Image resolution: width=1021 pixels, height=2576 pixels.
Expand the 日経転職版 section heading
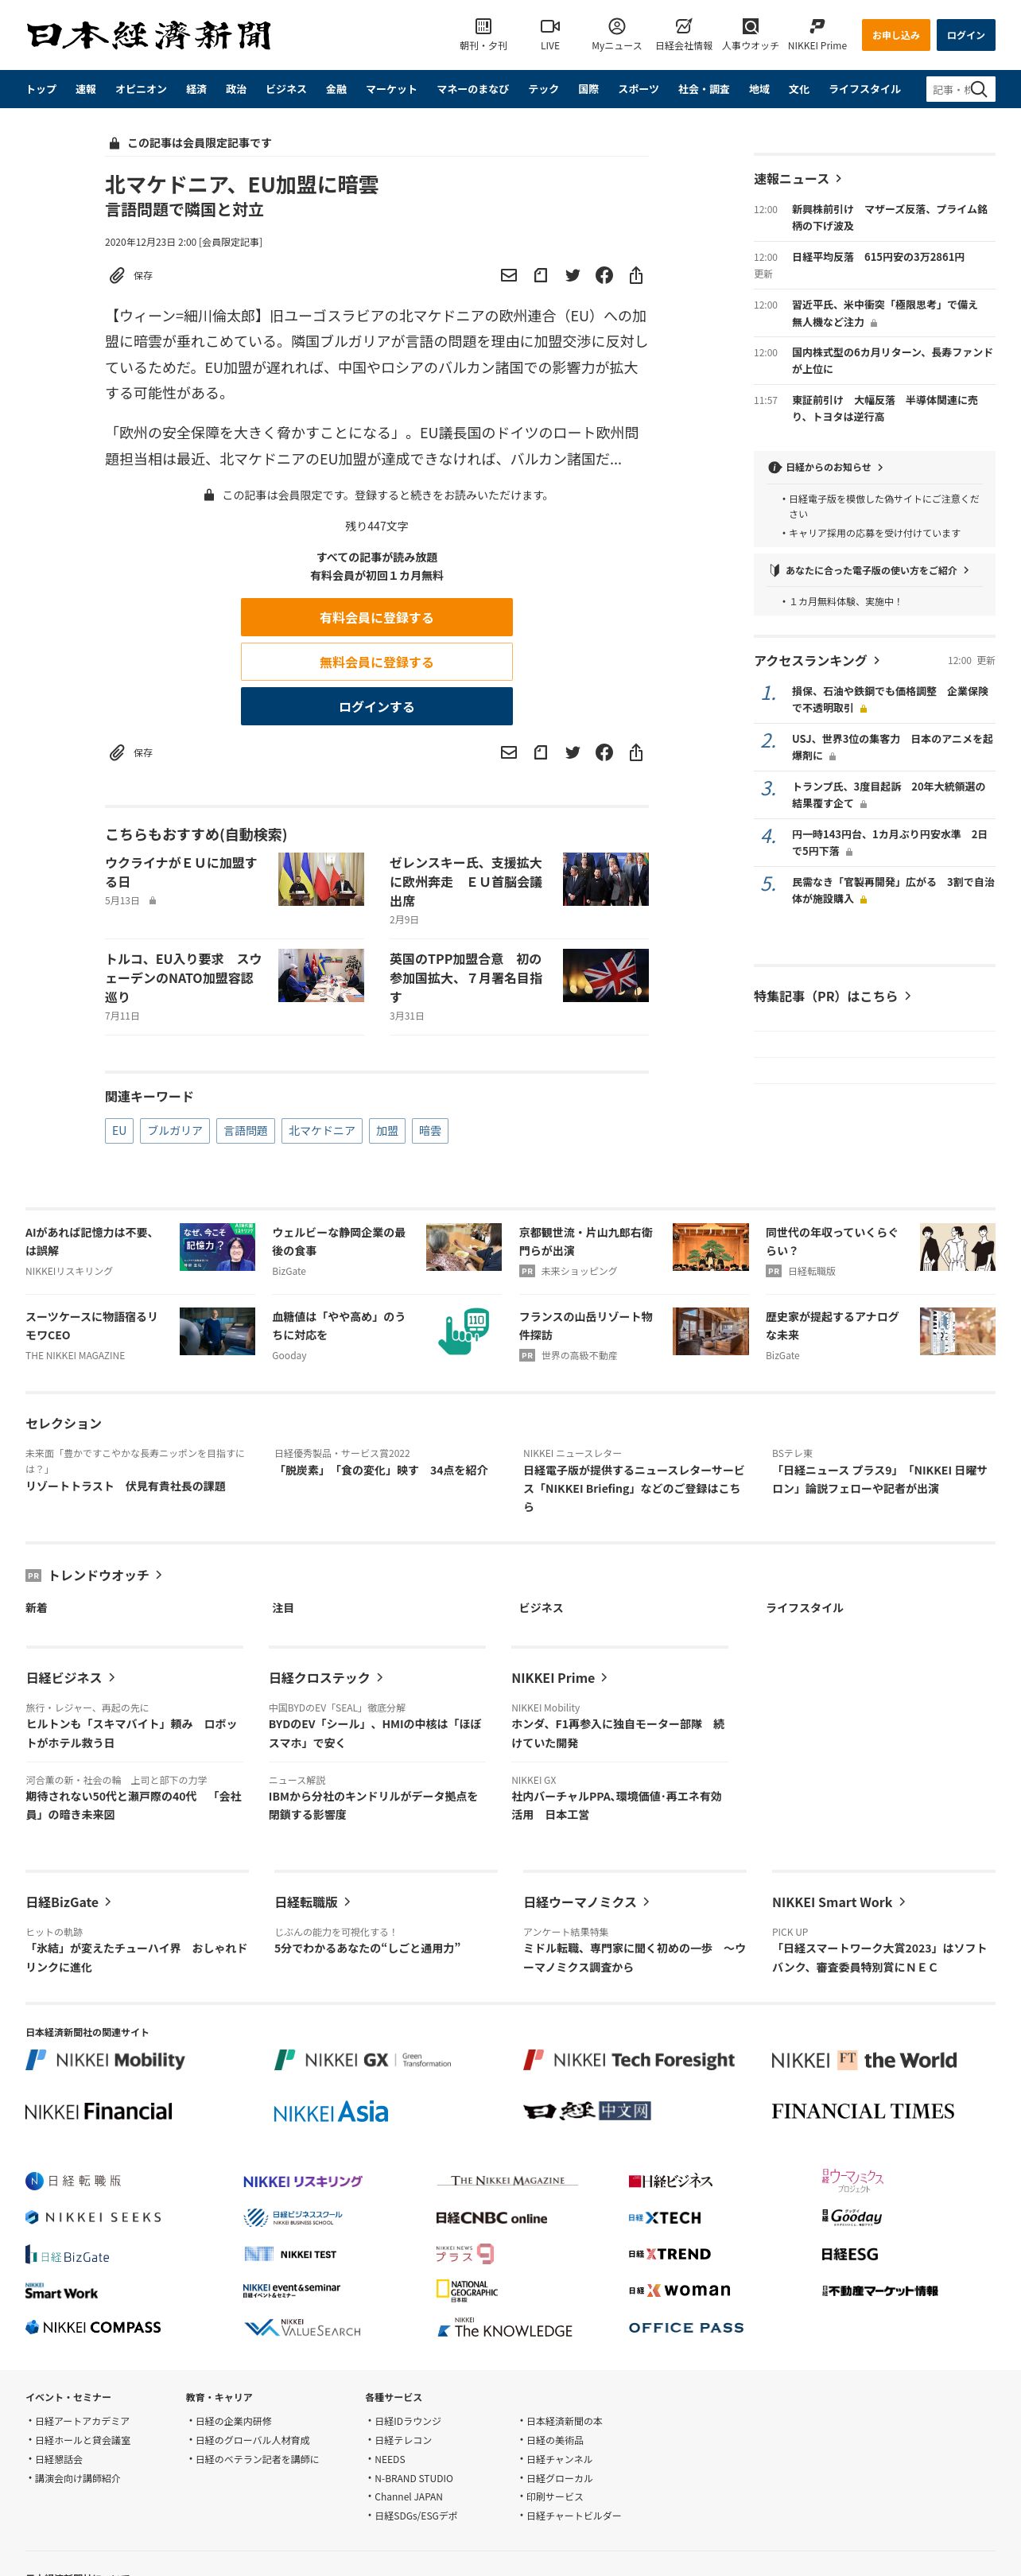click(x=313, y=1902)
